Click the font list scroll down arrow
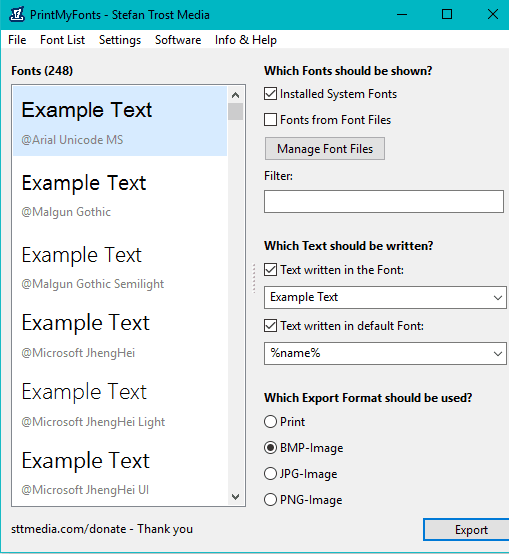The width and height of the screenshot is (509, 554). [x=235, y=497]
